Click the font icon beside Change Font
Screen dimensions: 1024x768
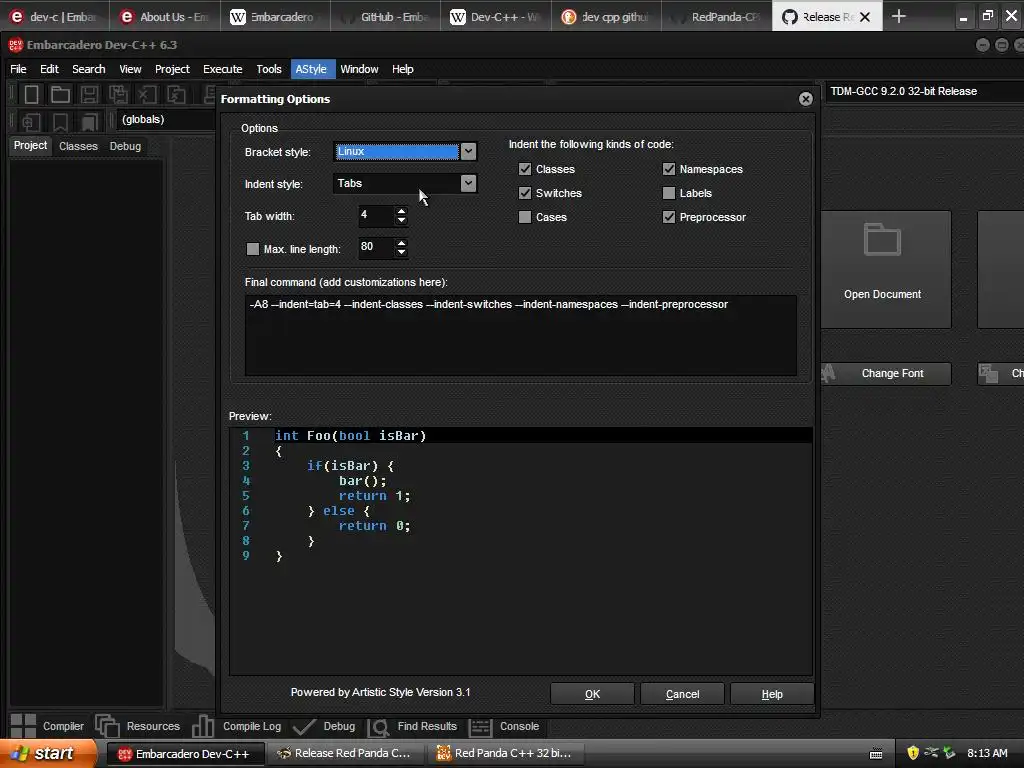(x=829, y=373)
